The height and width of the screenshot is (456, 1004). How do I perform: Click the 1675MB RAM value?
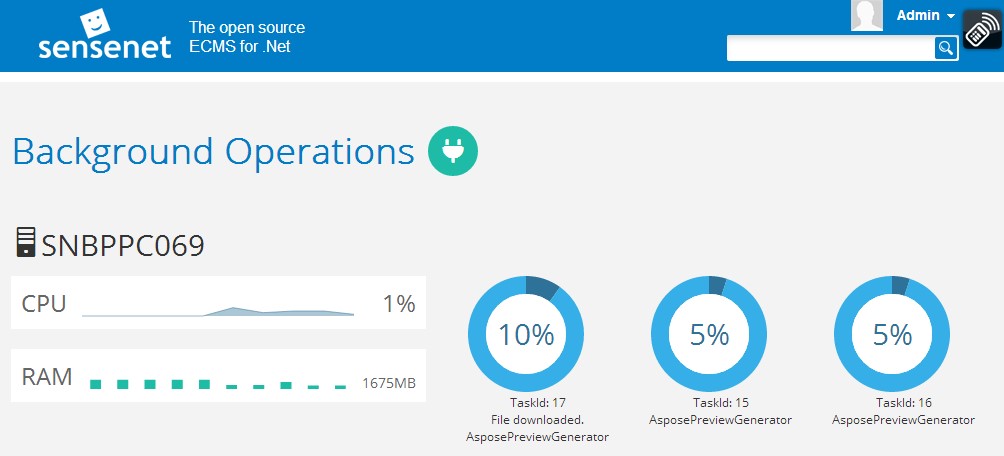click(x=389, y=383)
